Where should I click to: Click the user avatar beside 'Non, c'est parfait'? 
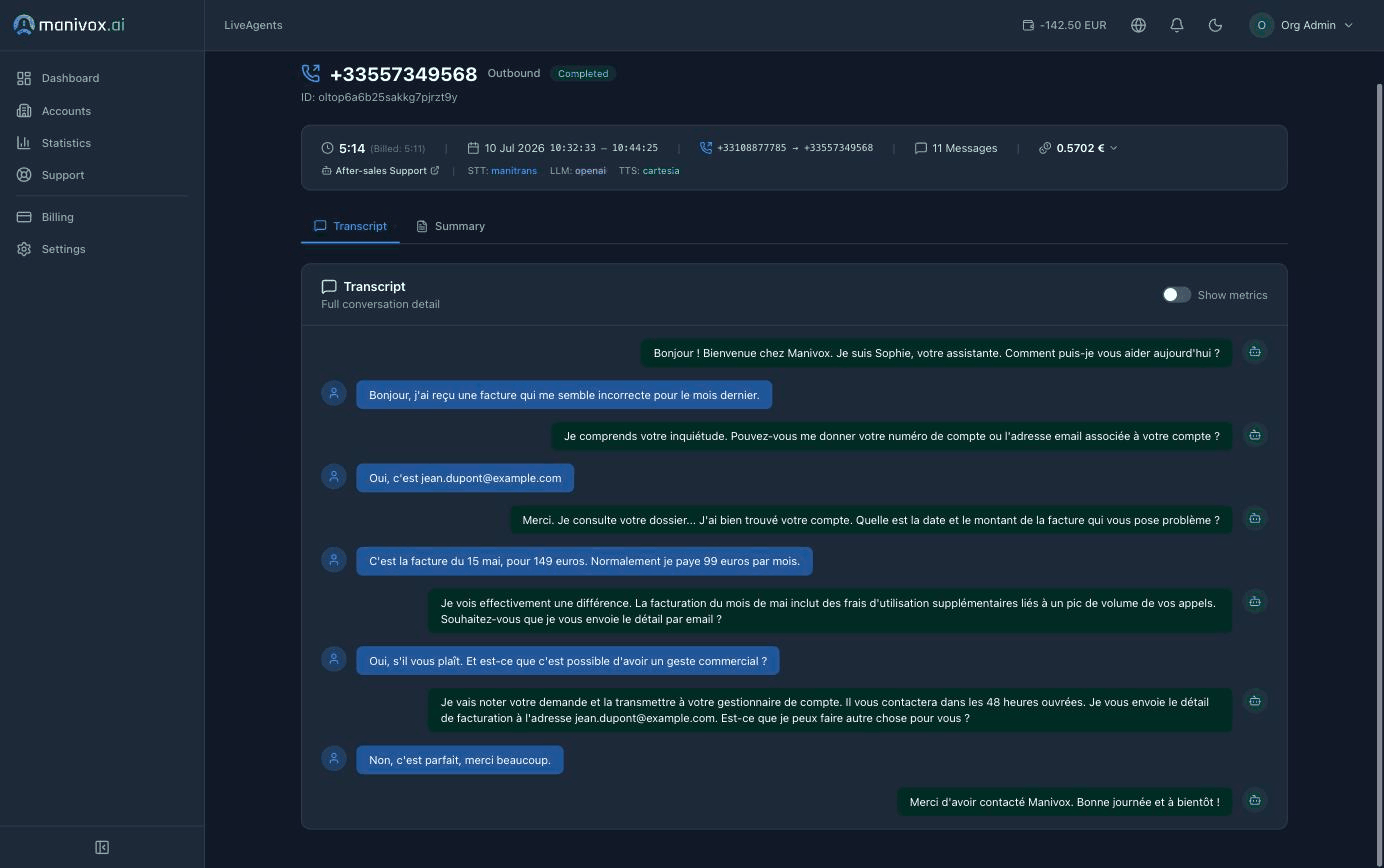[x=334, y=758]
